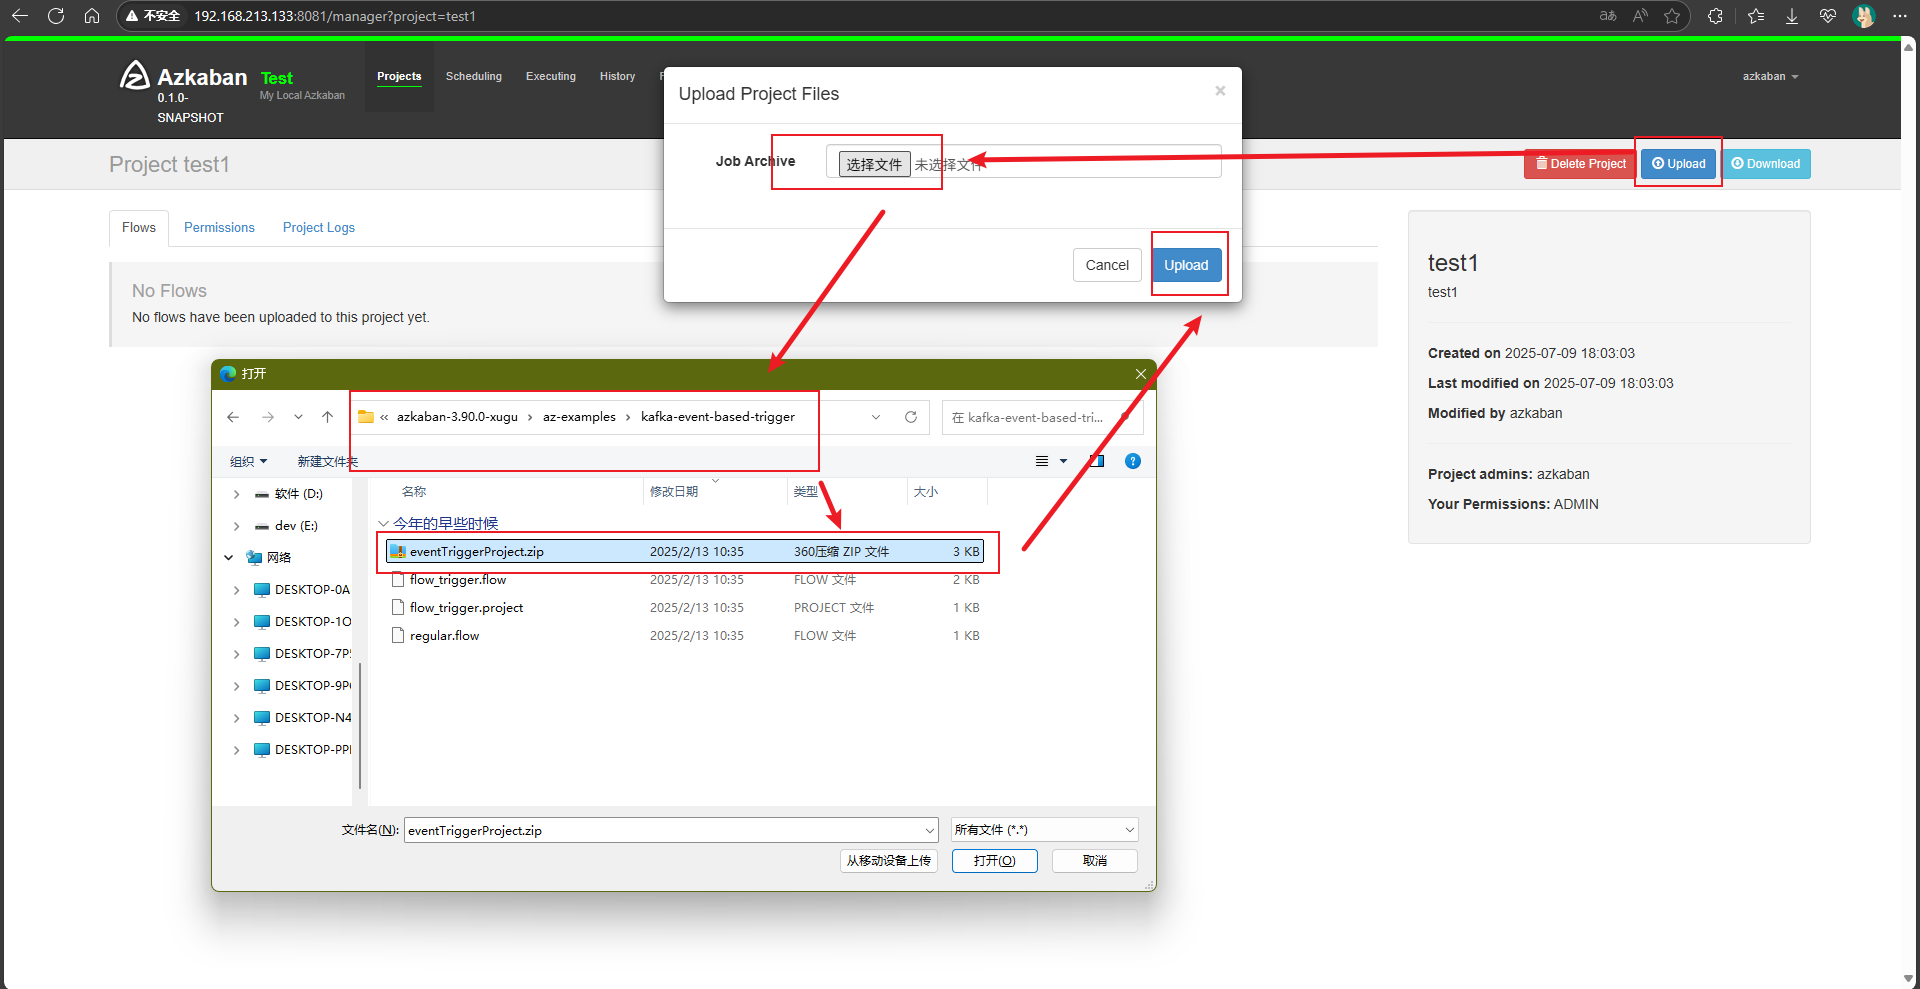The image size is (1920, 989).
Task: Open the browser downloads icon
Action: pos(1792,16)
